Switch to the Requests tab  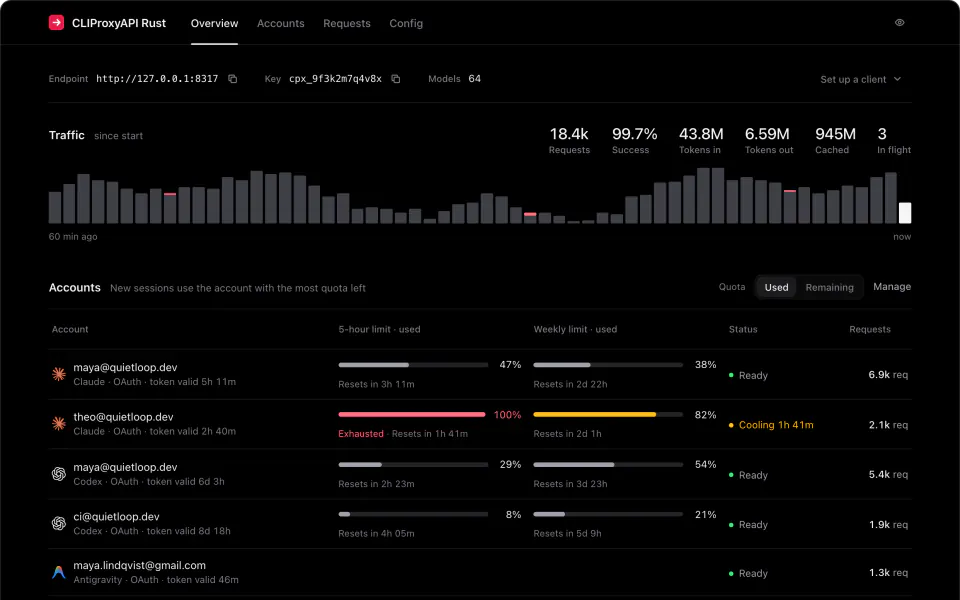click(x=347, y=23)
